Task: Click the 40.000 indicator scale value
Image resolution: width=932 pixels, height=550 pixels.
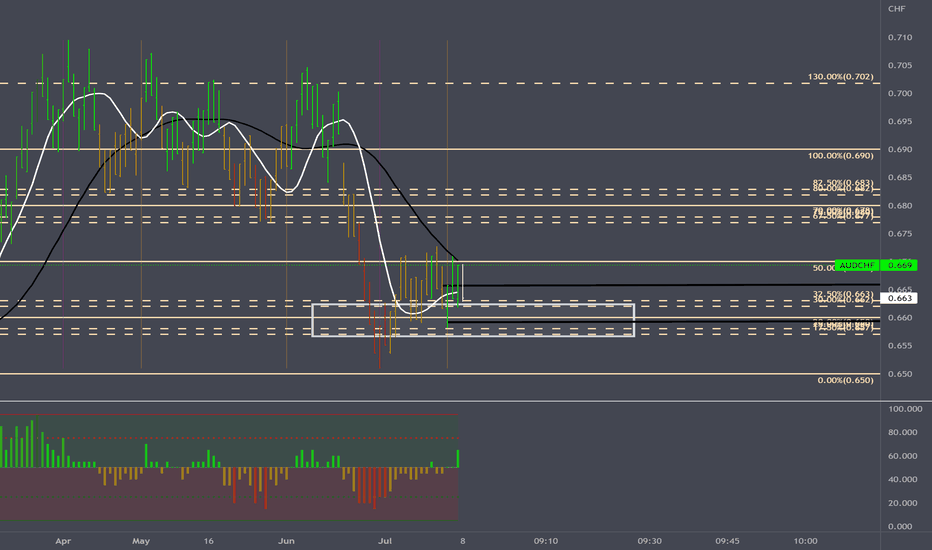Action: tap(903, 479)
